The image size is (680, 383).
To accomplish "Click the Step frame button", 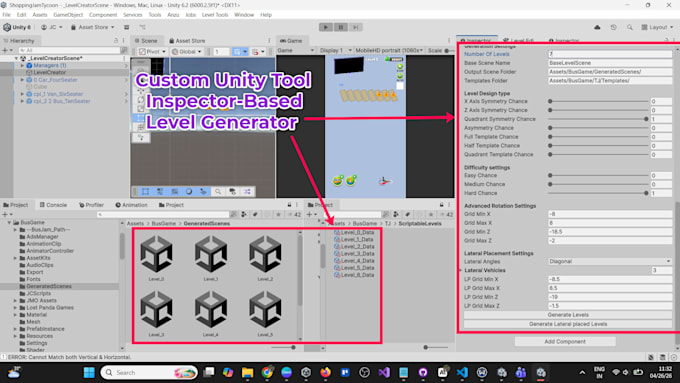I will 355,27.
